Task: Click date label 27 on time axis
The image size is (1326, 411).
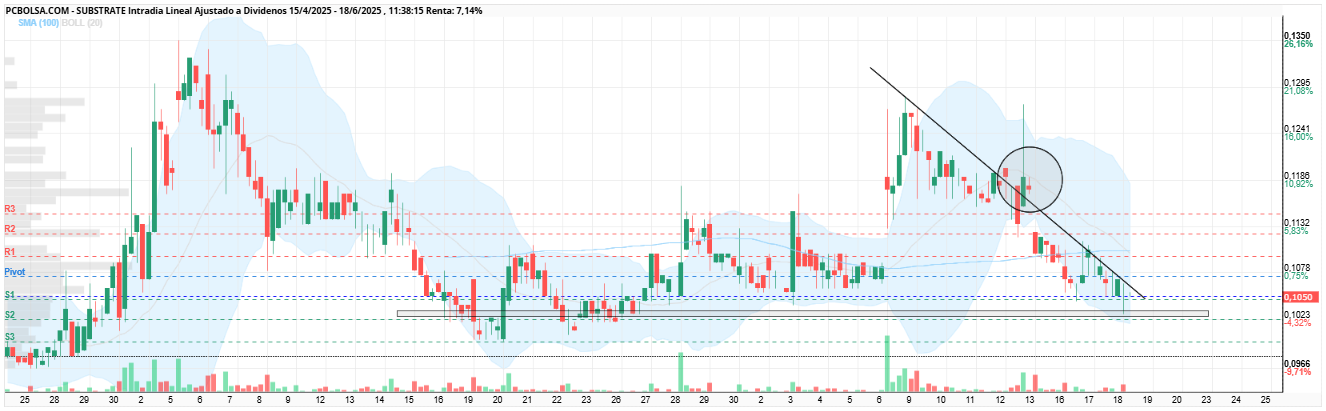Action: pos(646,399)
